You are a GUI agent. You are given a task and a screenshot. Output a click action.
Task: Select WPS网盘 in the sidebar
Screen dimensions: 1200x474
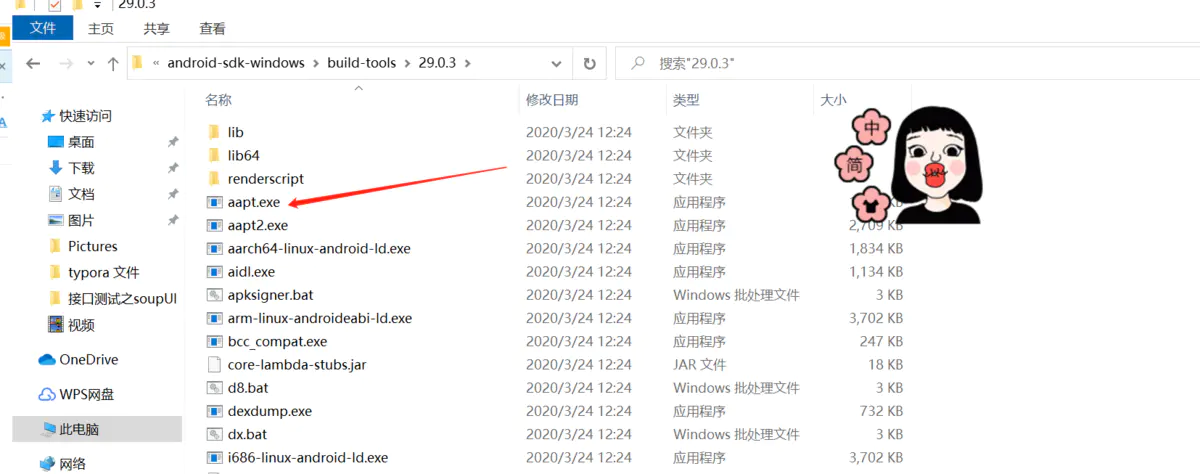click(x=87, y=394)
